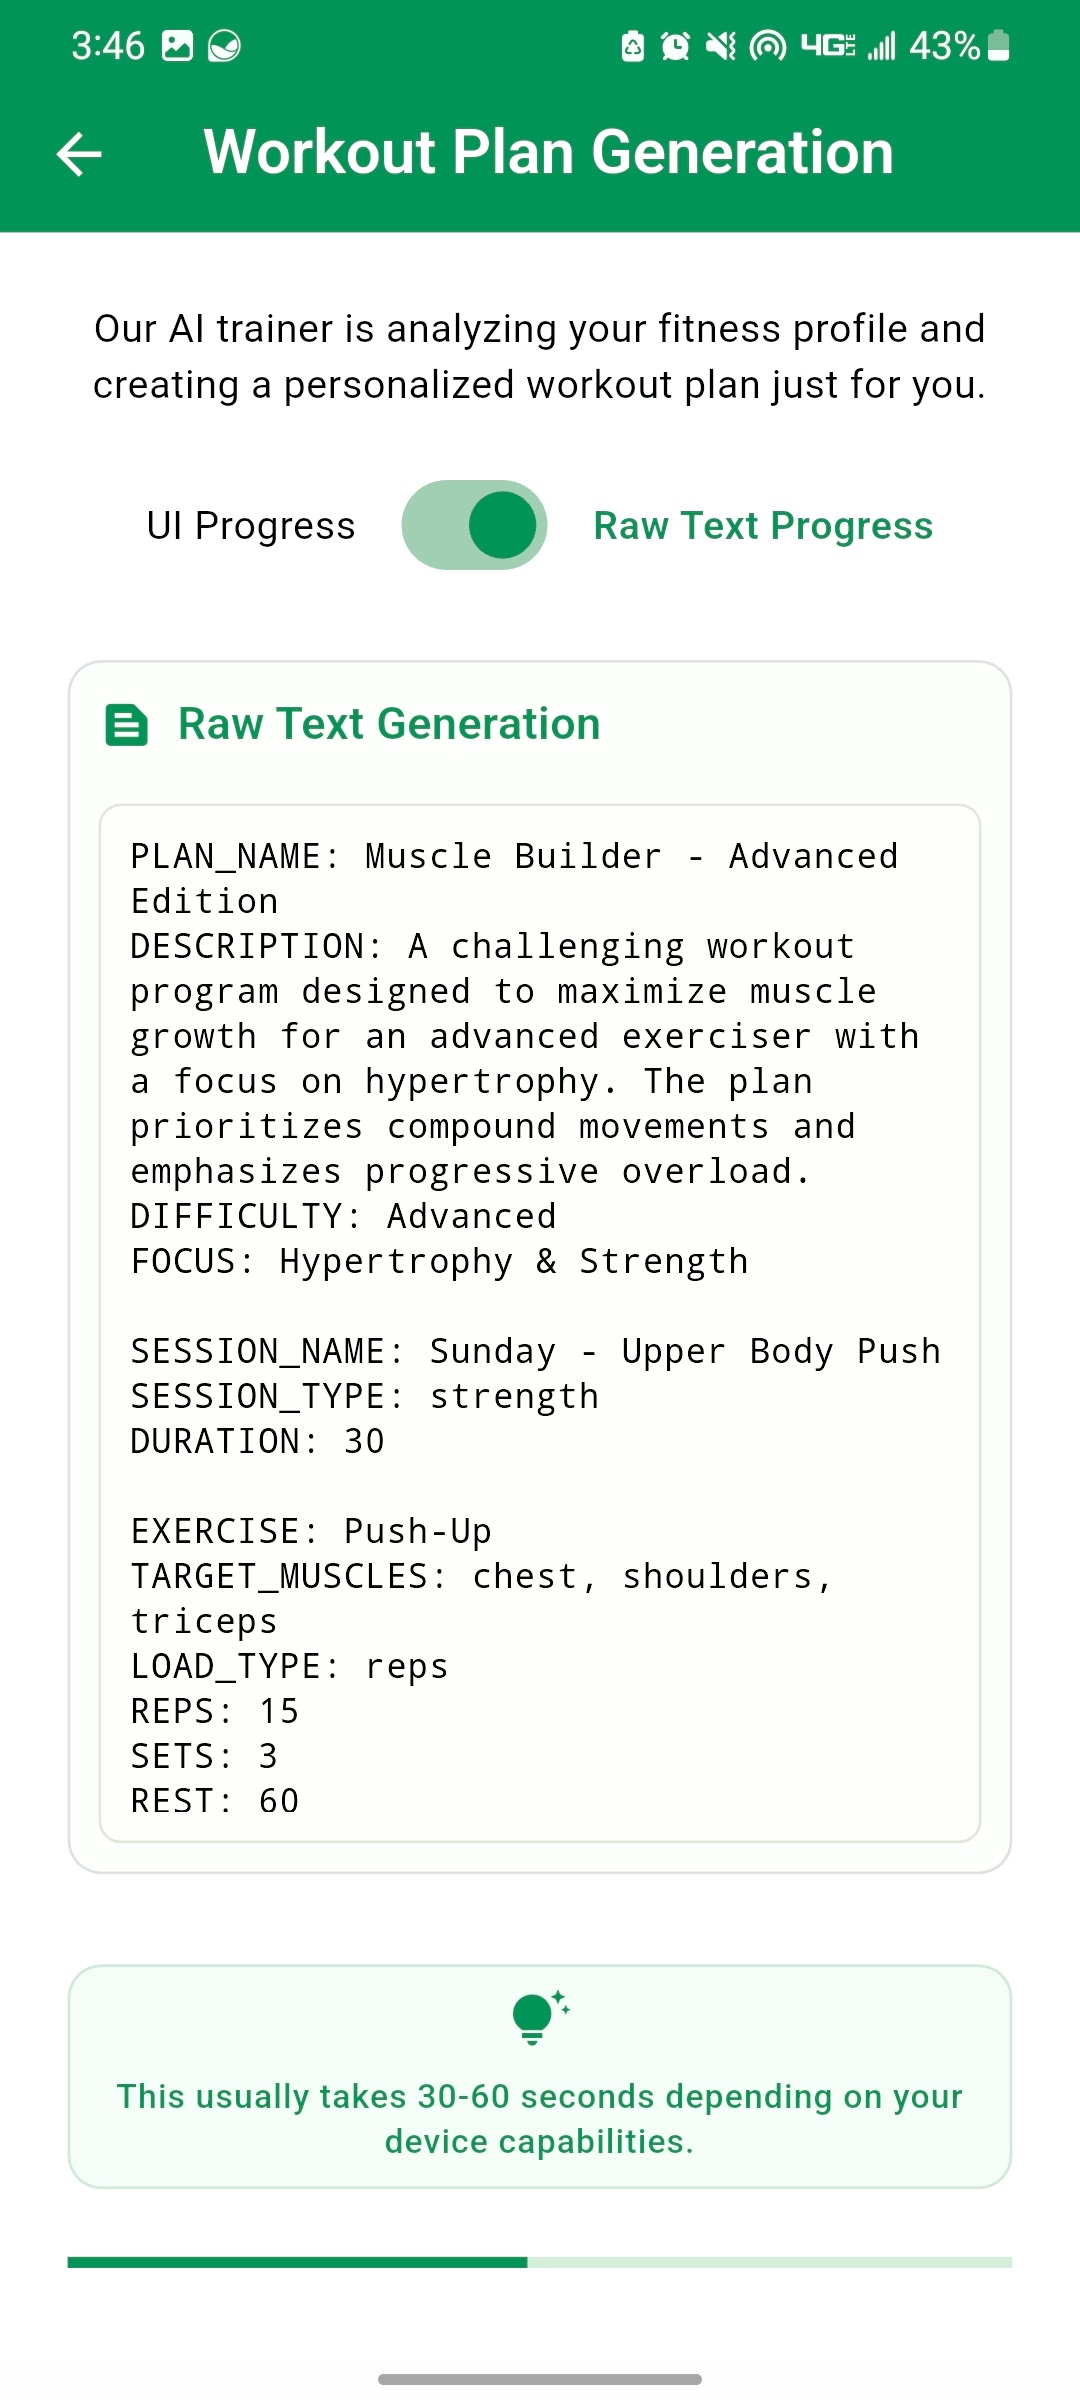Screen dimensions: 1080x2400
Task: Tap the 4G LTE network indicator
Action: click(x=828, y=46)
